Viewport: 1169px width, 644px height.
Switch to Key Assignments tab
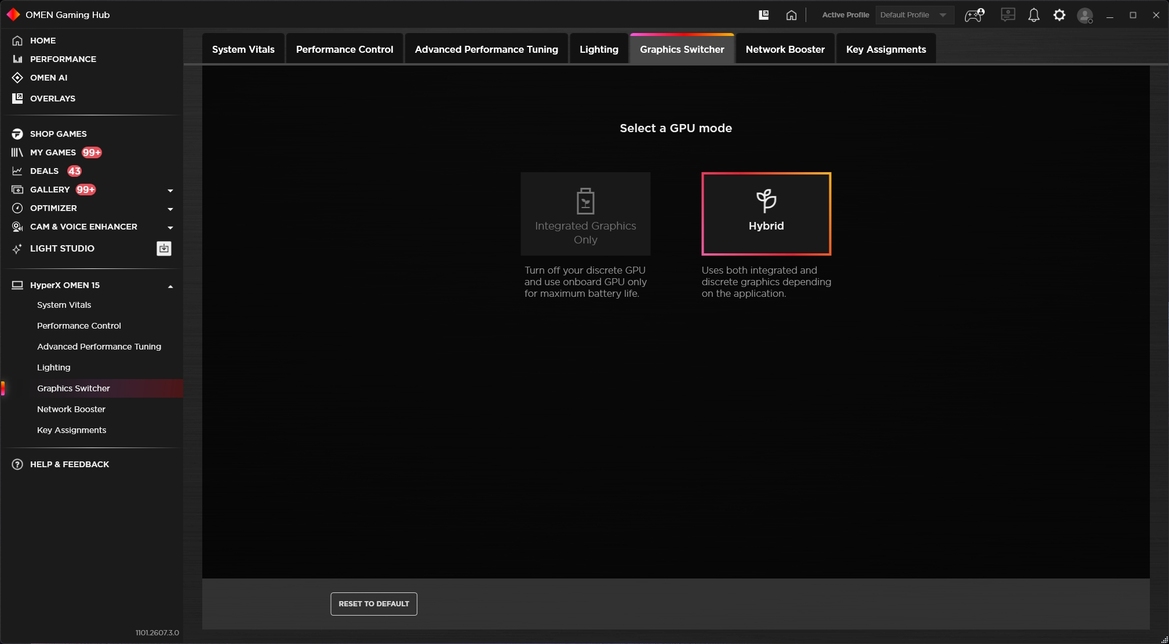click(x=886, y=49)
